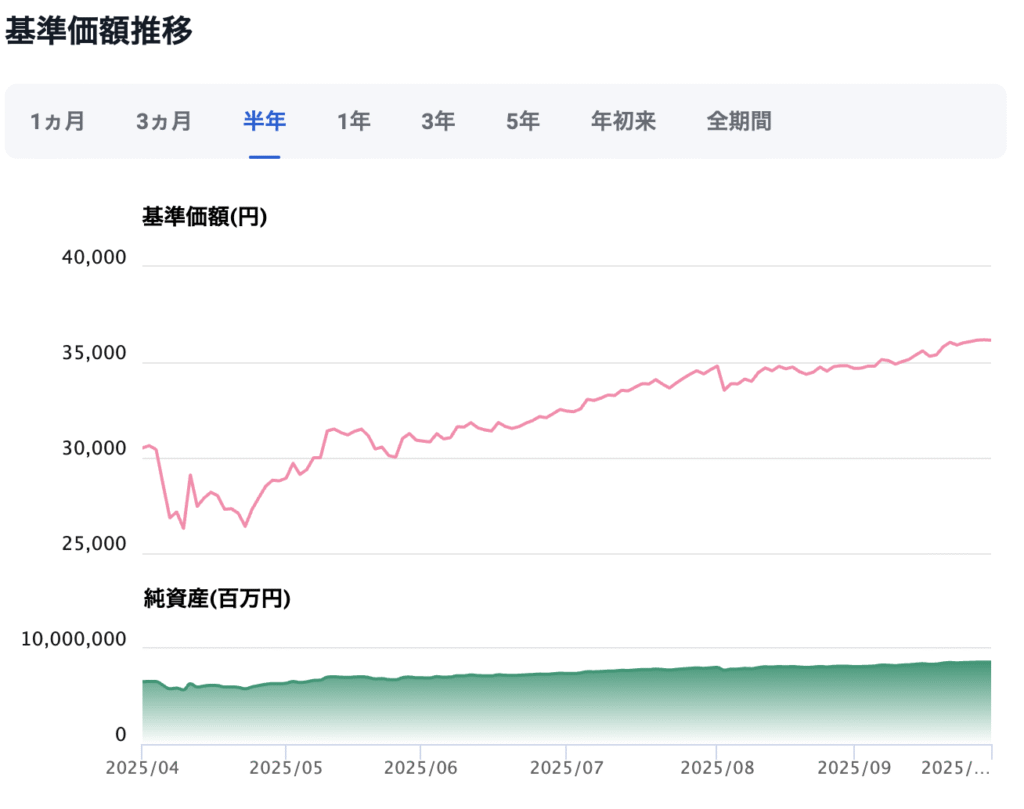Click the 純資産(百万円) chart title
The image size is (1024, 809).
(x=217, y=598)
